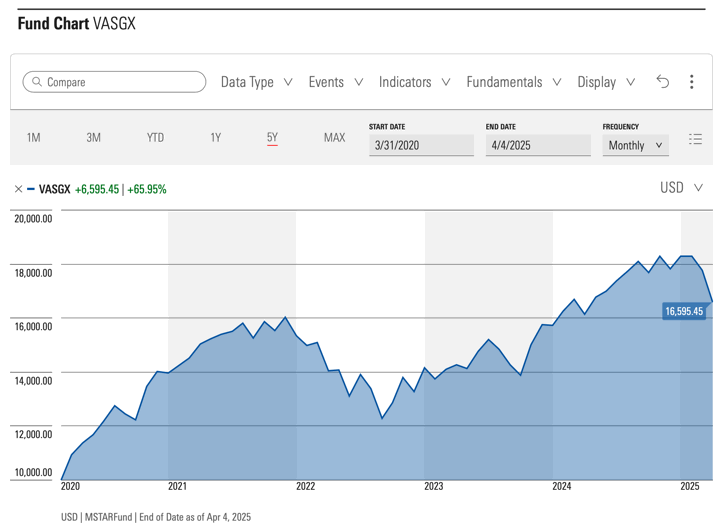Open the Indicators dropdown
The image size is (720, 531).
(x=414, y=82)
